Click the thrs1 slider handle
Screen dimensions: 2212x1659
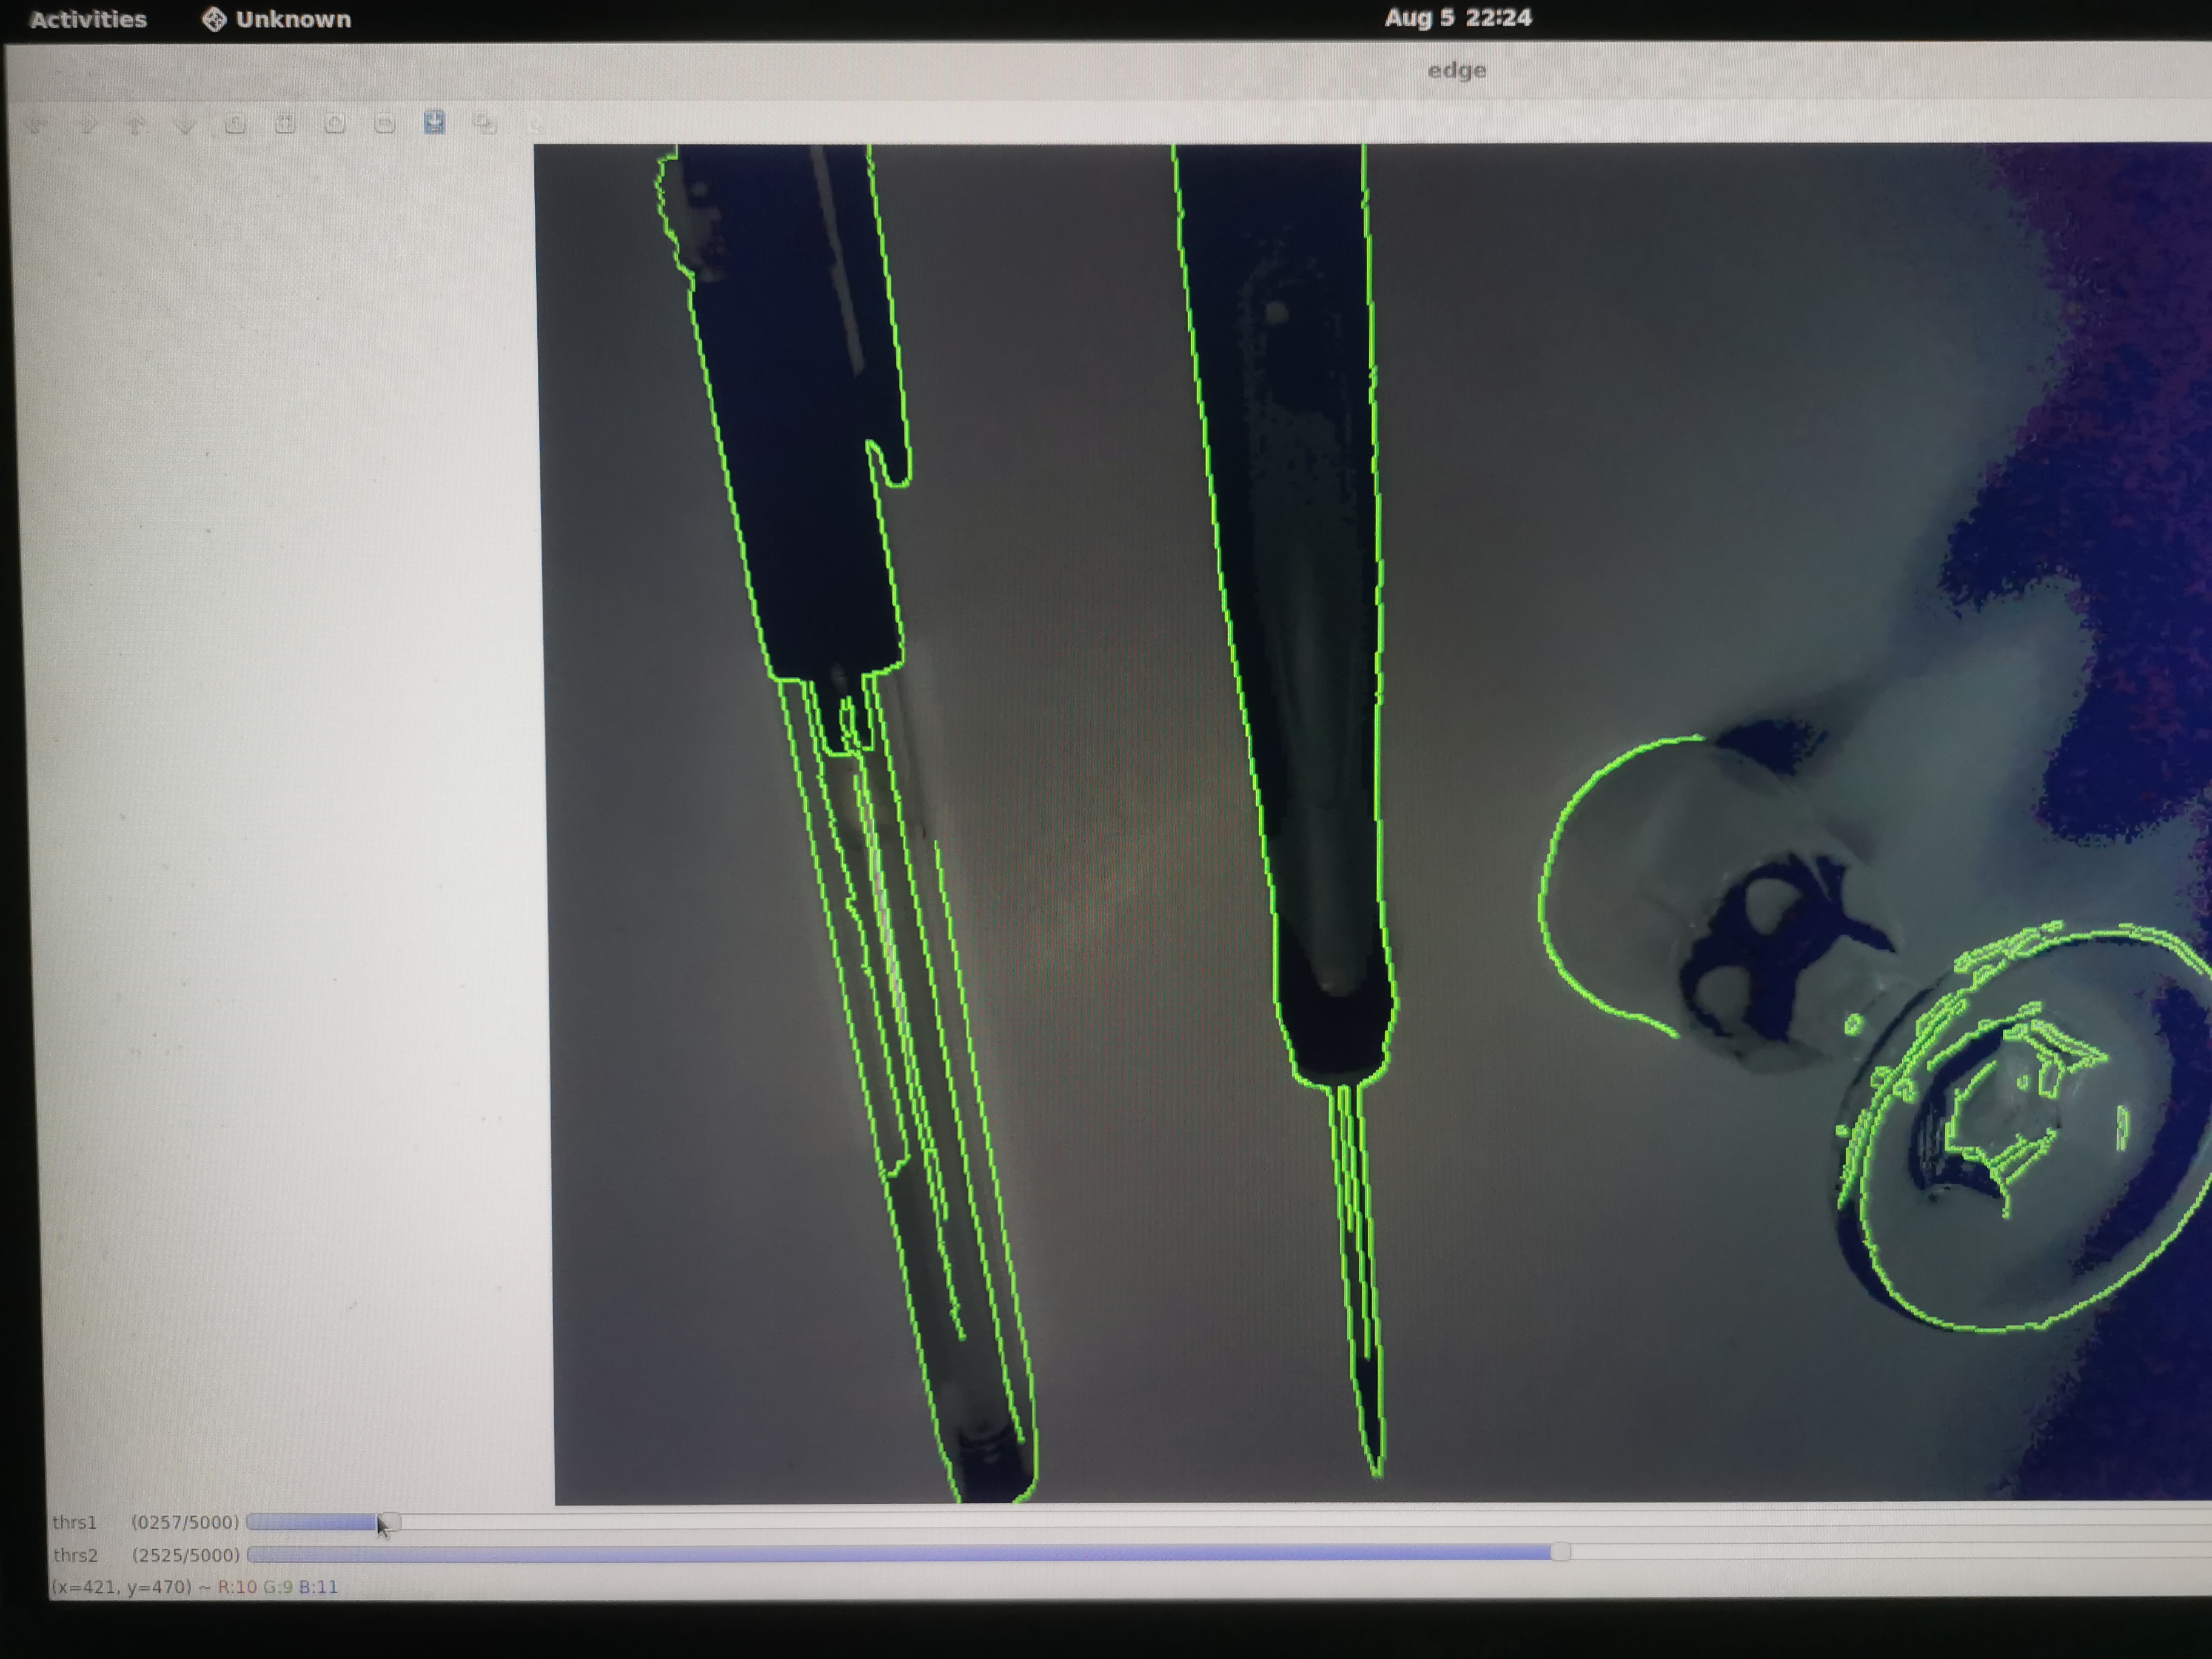pyautogui.click(x=391, y=1522)
